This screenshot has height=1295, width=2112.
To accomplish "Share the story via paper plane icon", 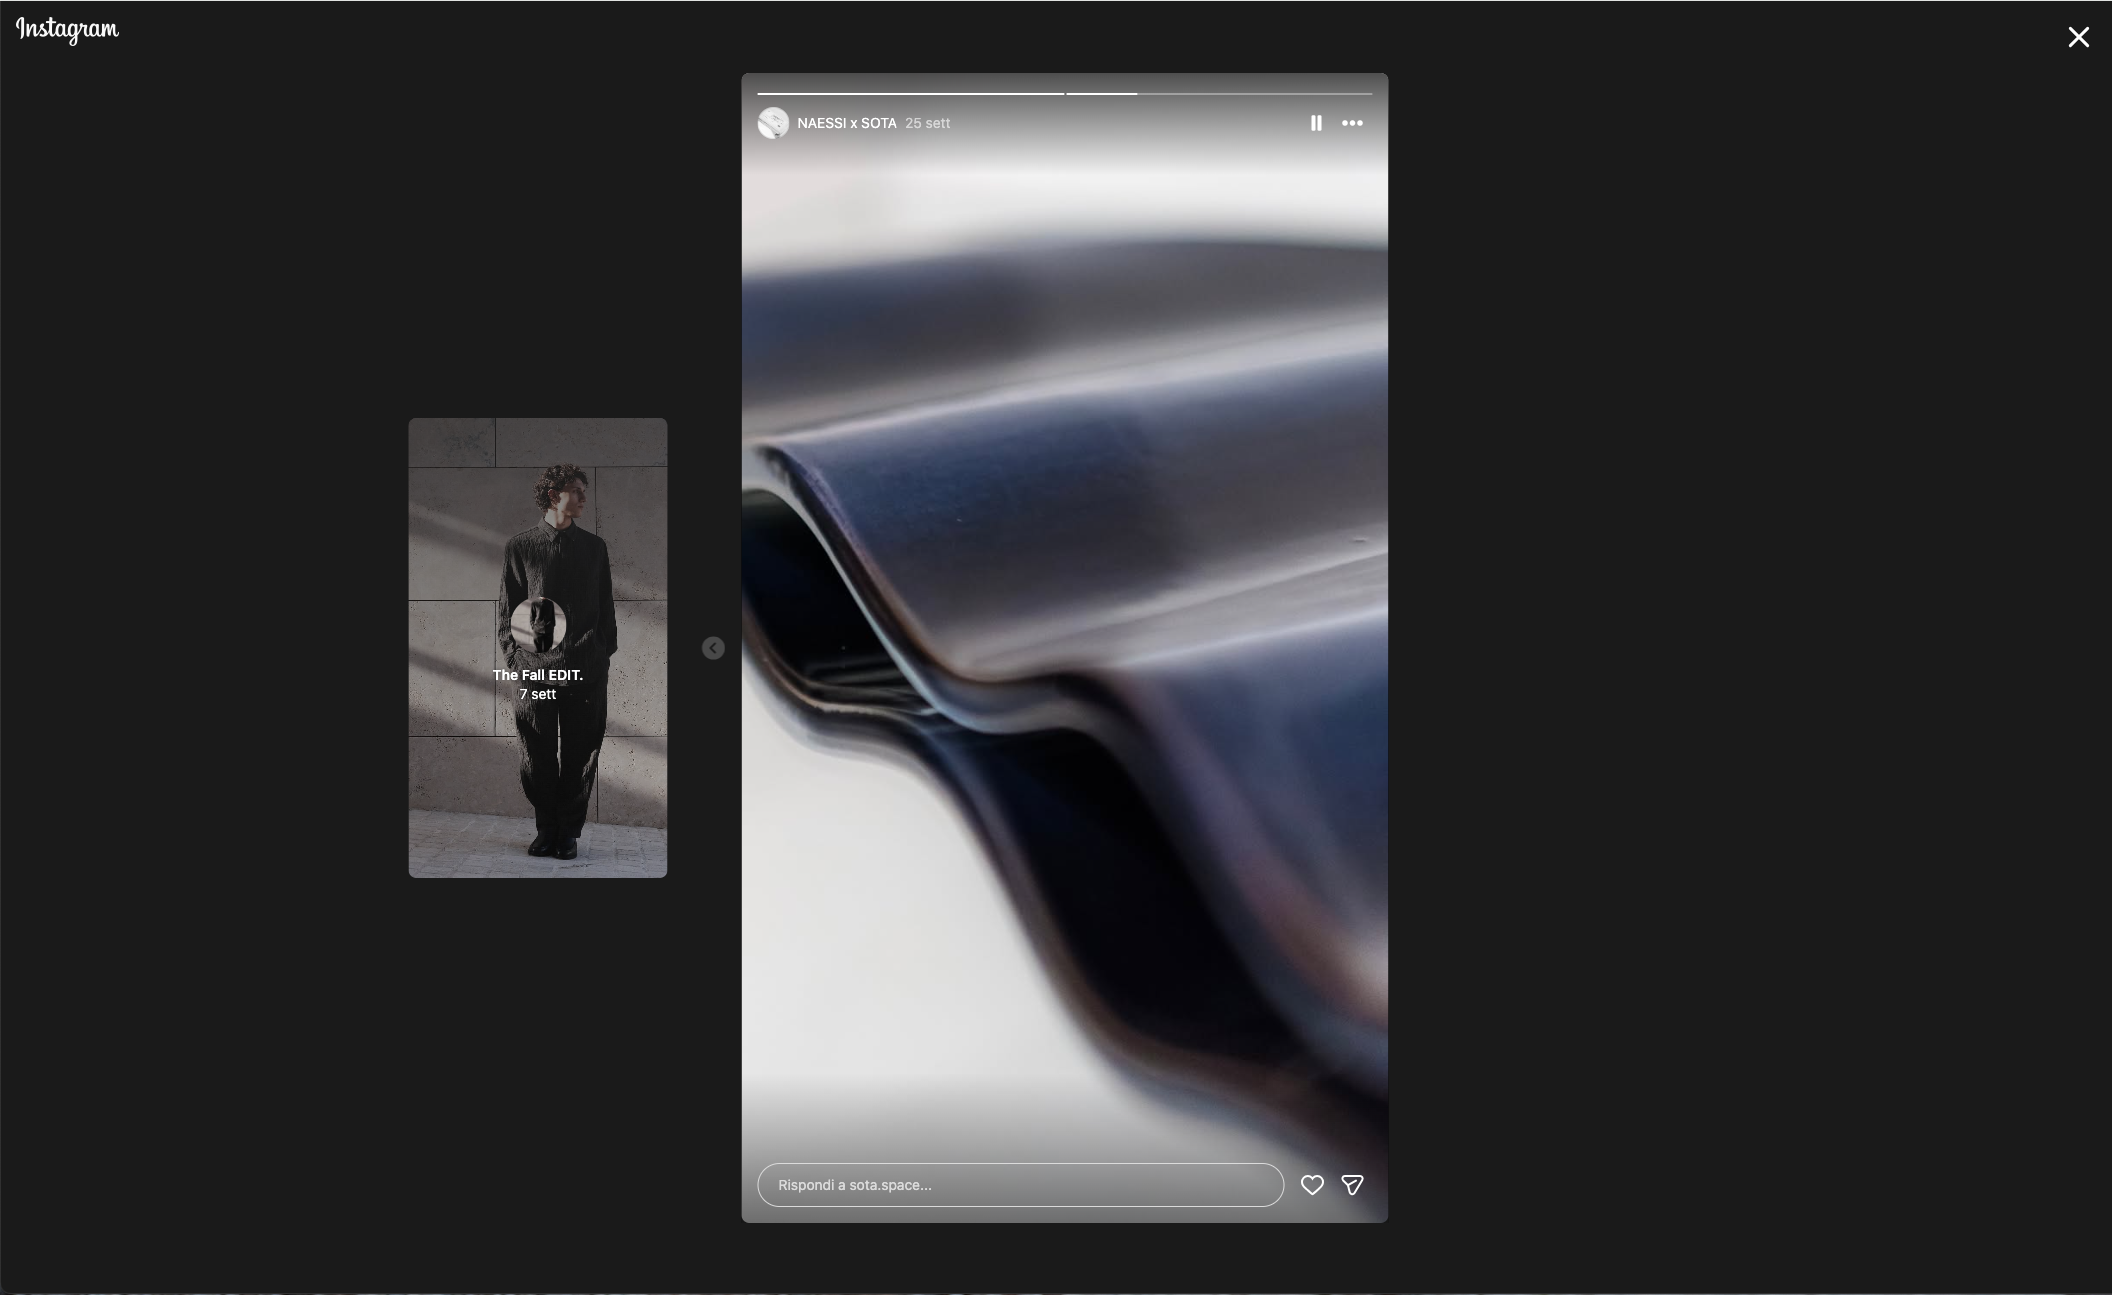I will pos(1352,1185).
